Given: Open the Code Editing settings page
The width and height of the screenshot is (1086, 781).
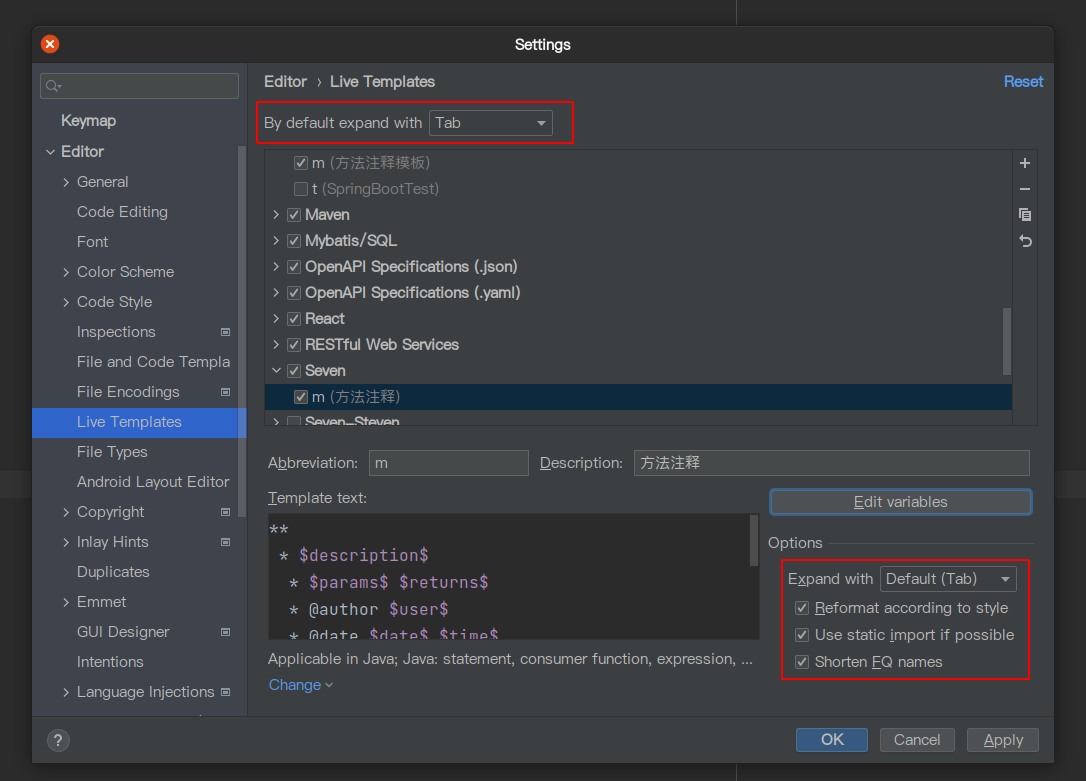Looking at the screenshot, I should pos(122,212).
